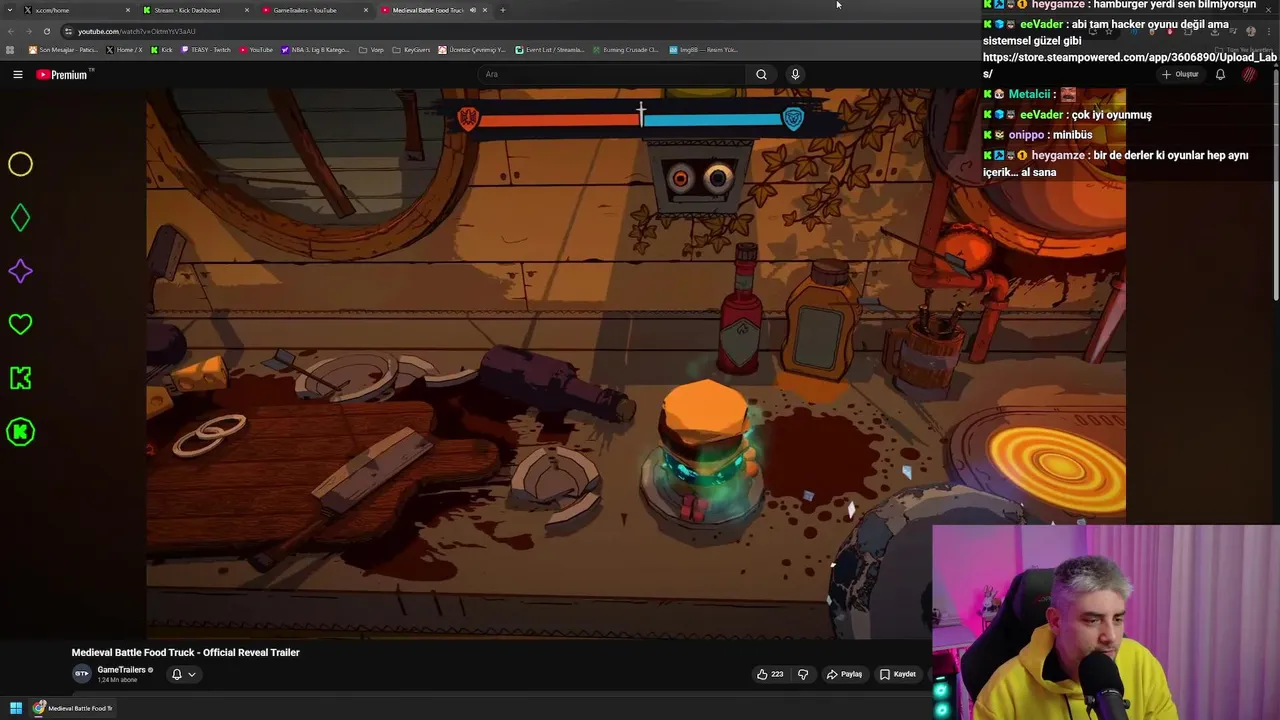The image size is (1280, 720).
Task: Click the Medieval Battle Food Truck video title
Action: (185, 652)
